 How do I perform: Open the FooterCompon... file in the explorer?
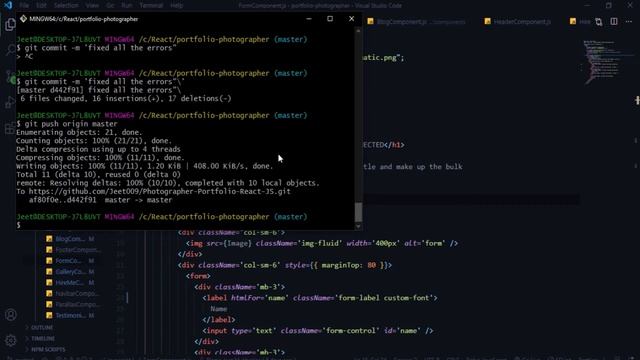(73, 250)
